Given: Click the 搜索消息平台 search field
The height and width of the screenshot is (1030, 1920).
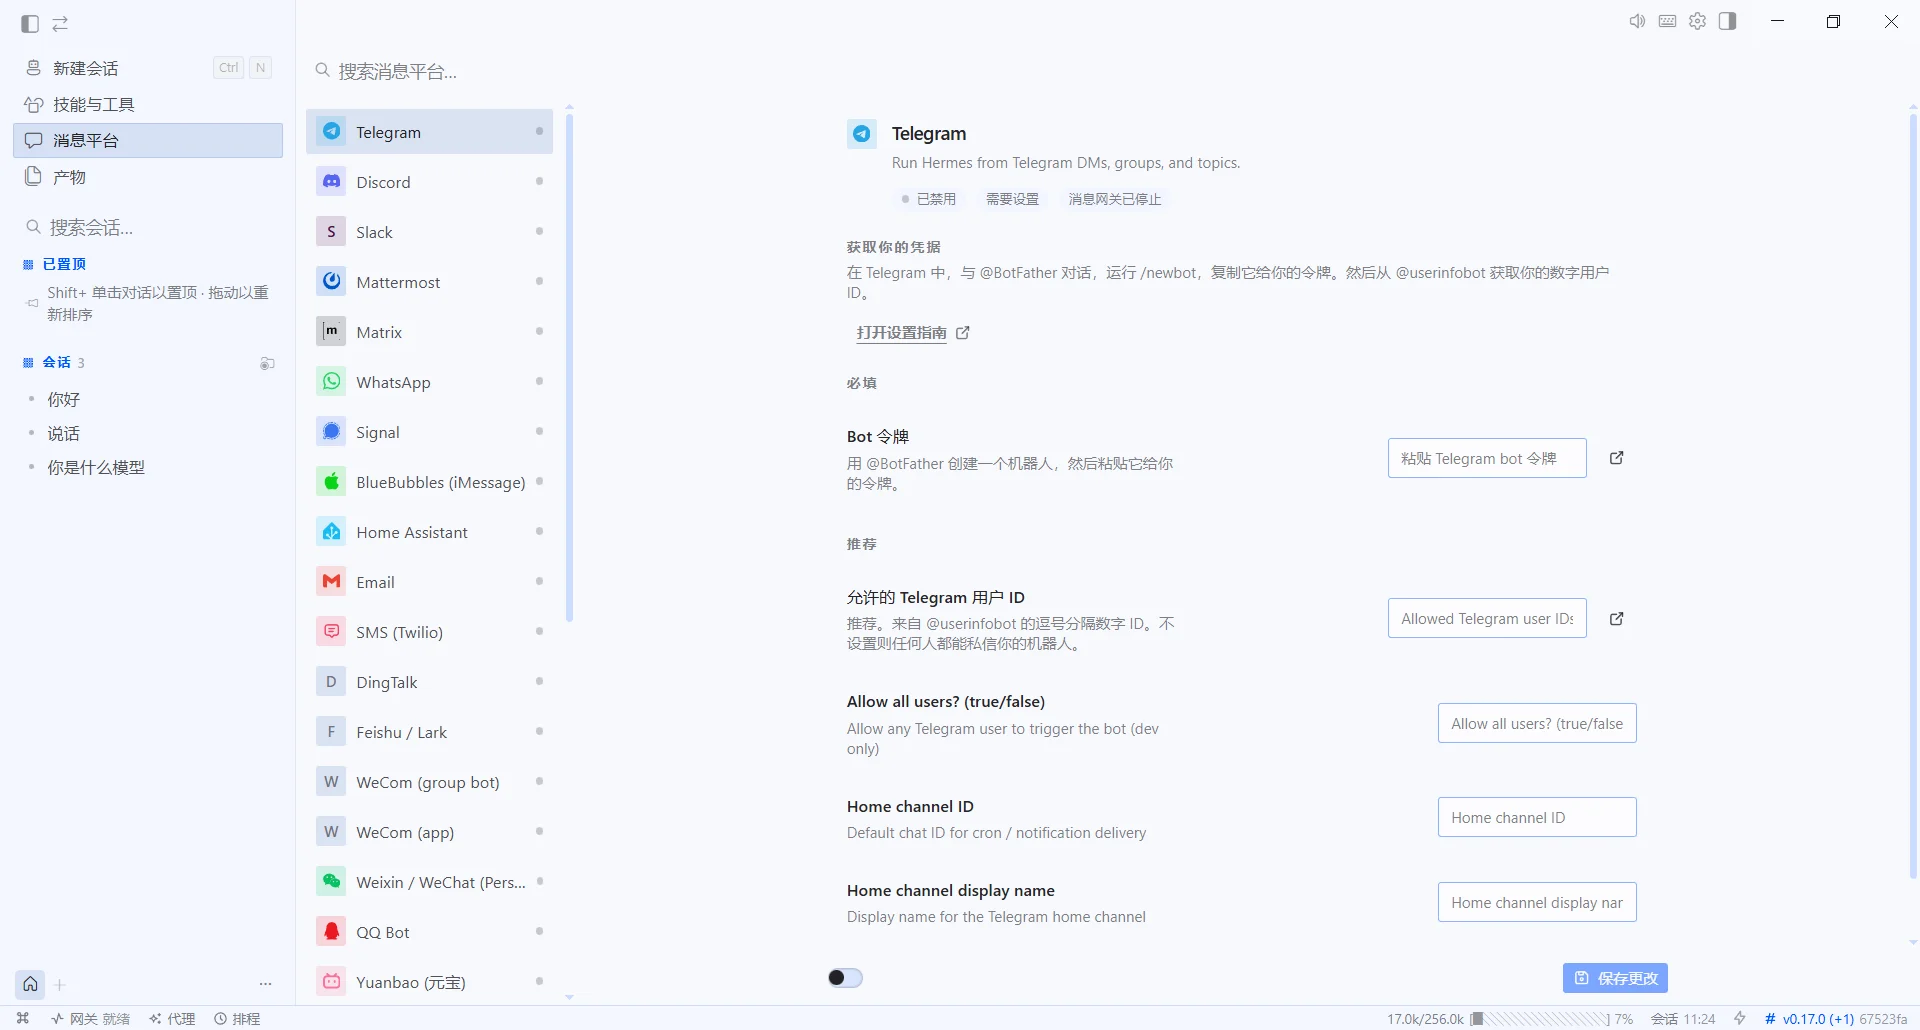Looking at the screenshot, I should point(430,71).
